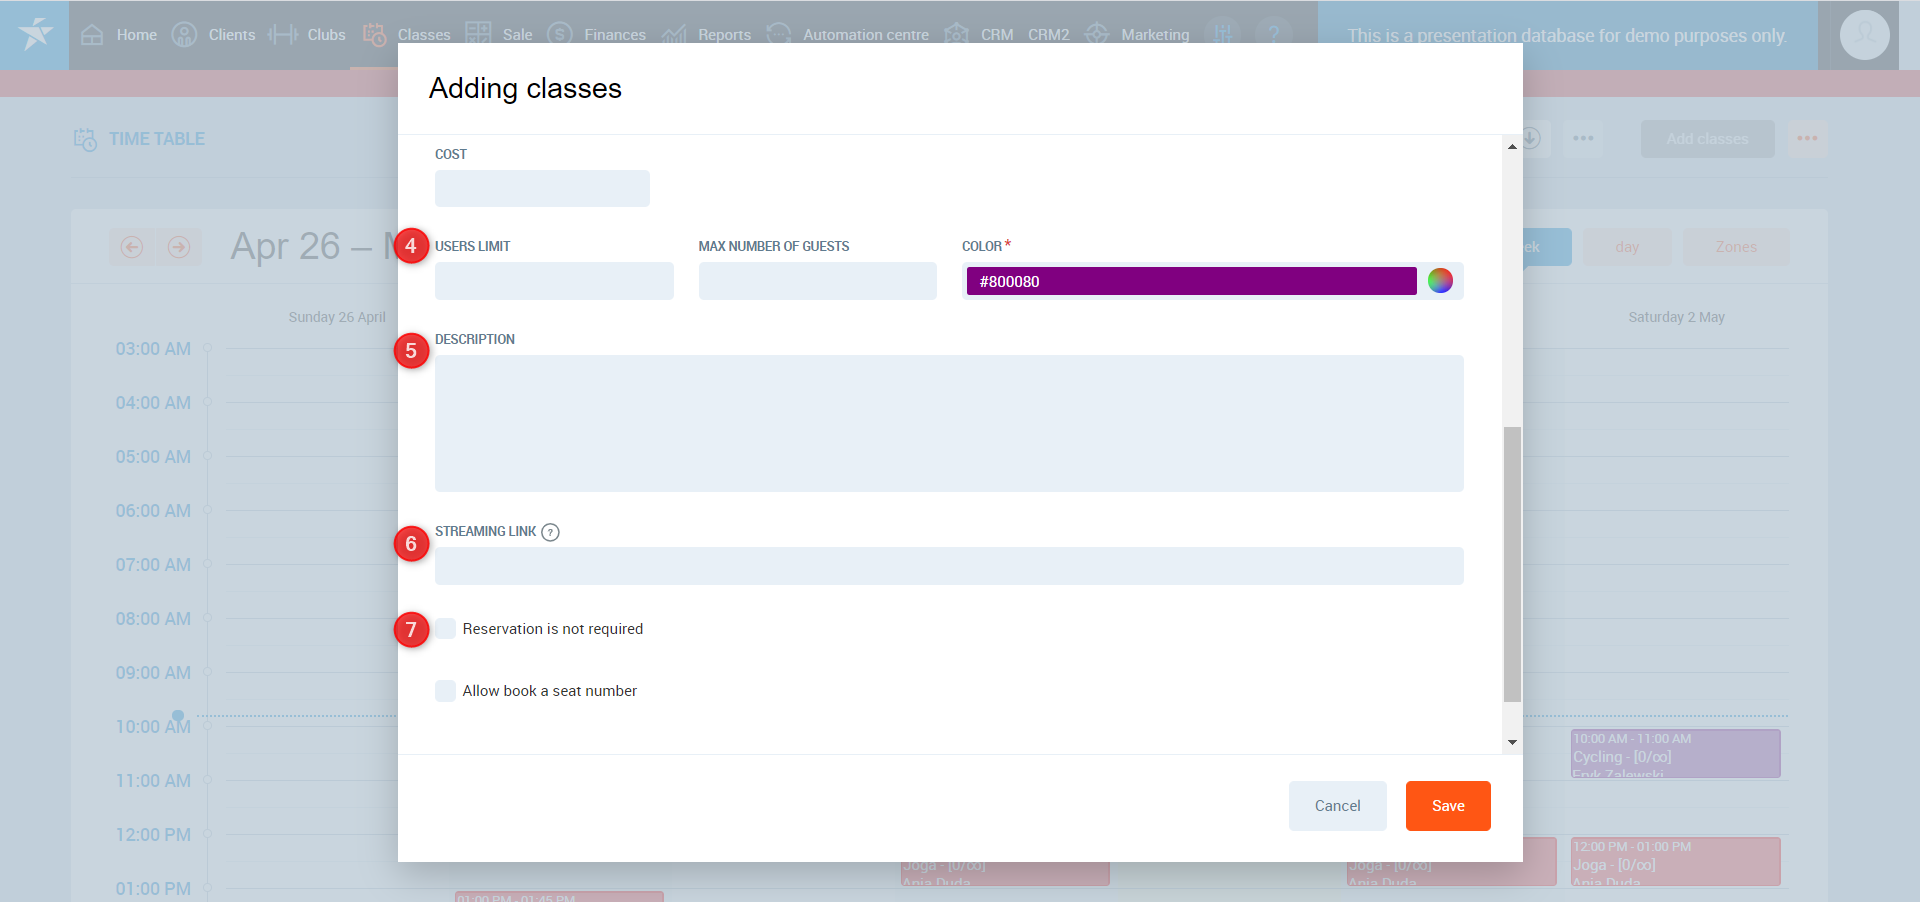Click the Cancel button
1920x902 pixels.
[x=1337, y=806]
